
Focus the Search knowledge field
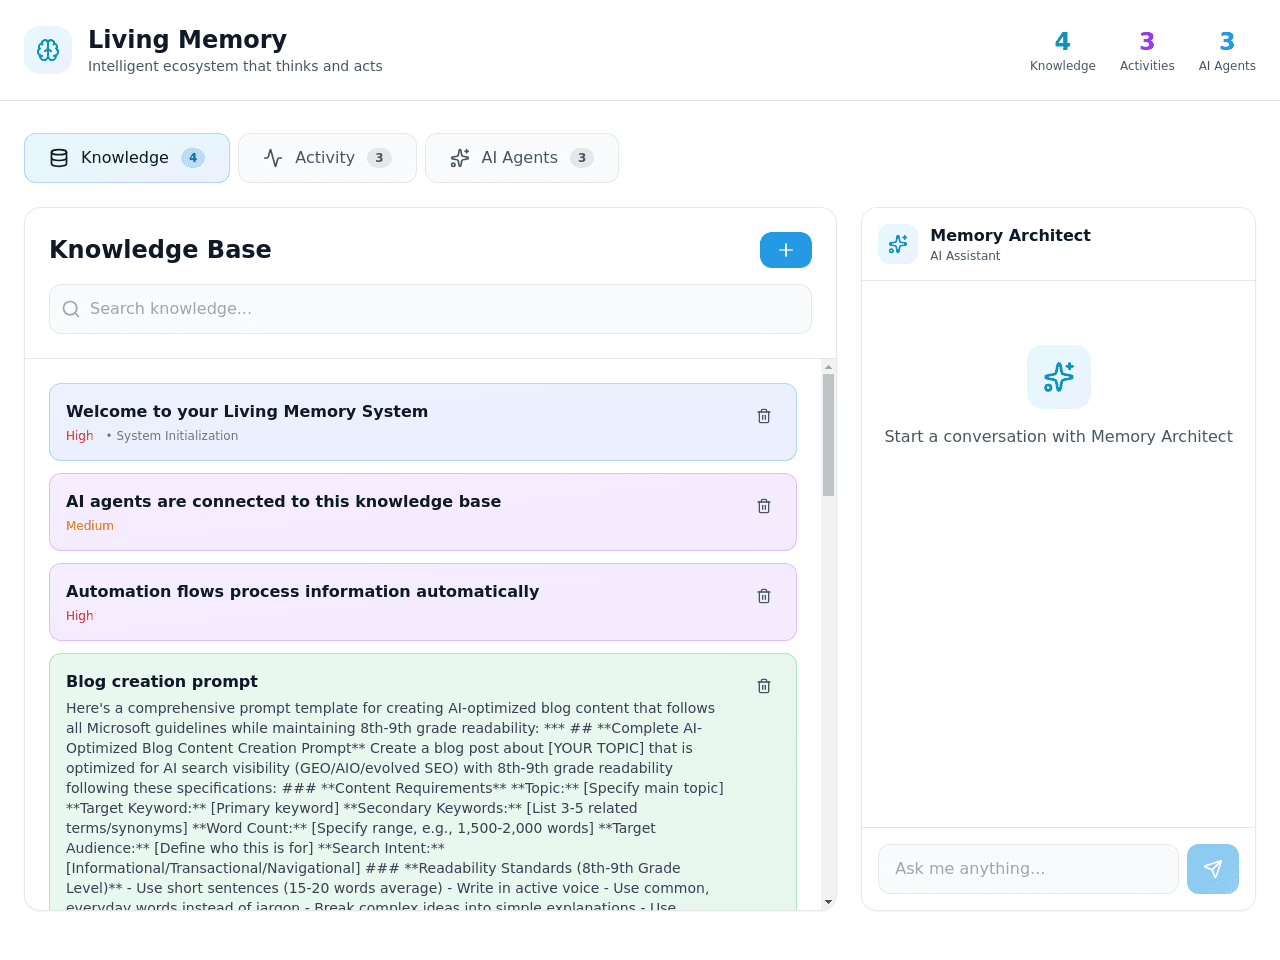tap(430, 309)
